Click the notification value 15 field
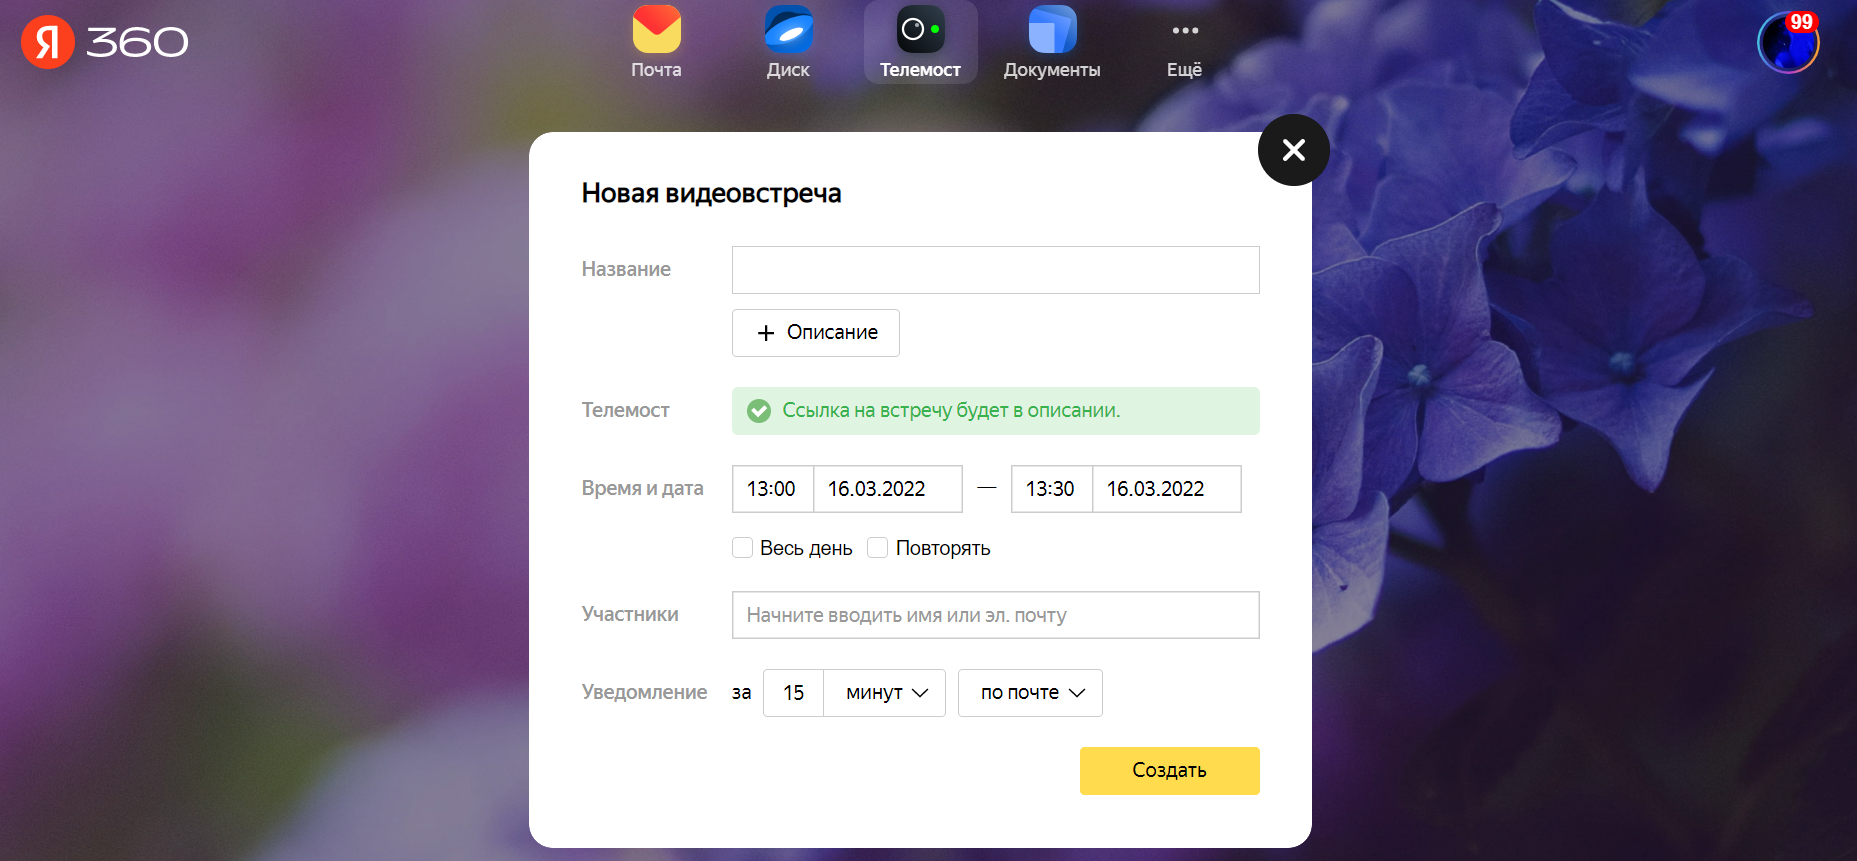1857x861 pixels. point(793,693)
